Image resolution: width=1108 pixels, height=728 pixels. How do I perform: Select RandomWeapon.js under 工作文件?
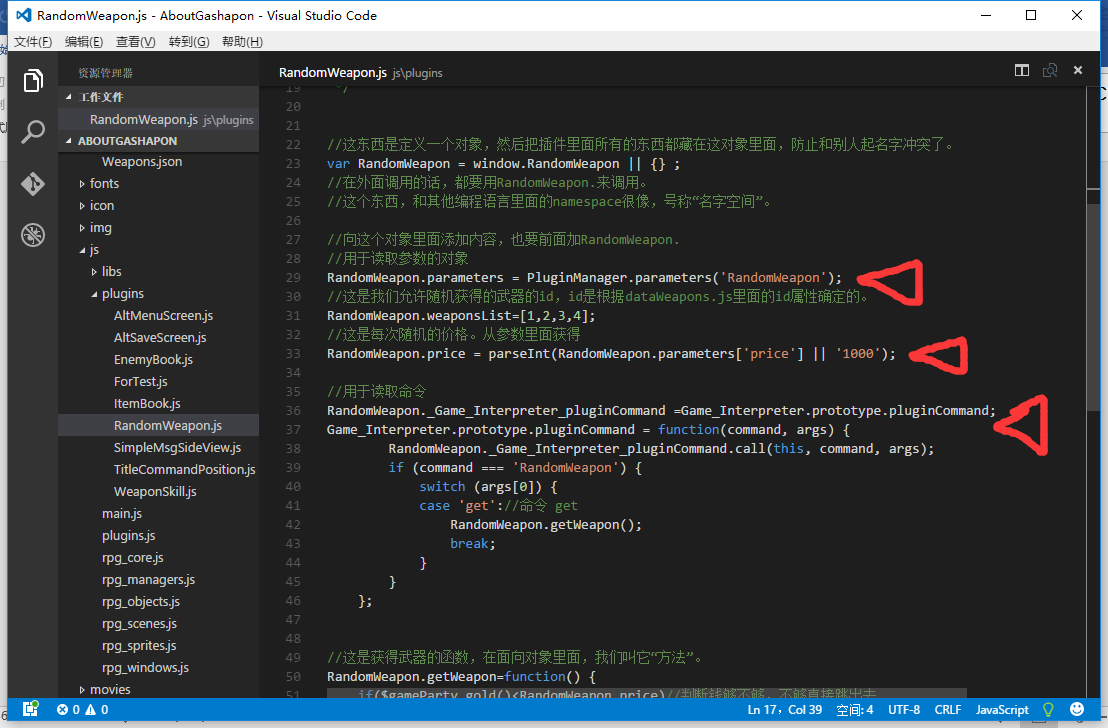(158, 119)
